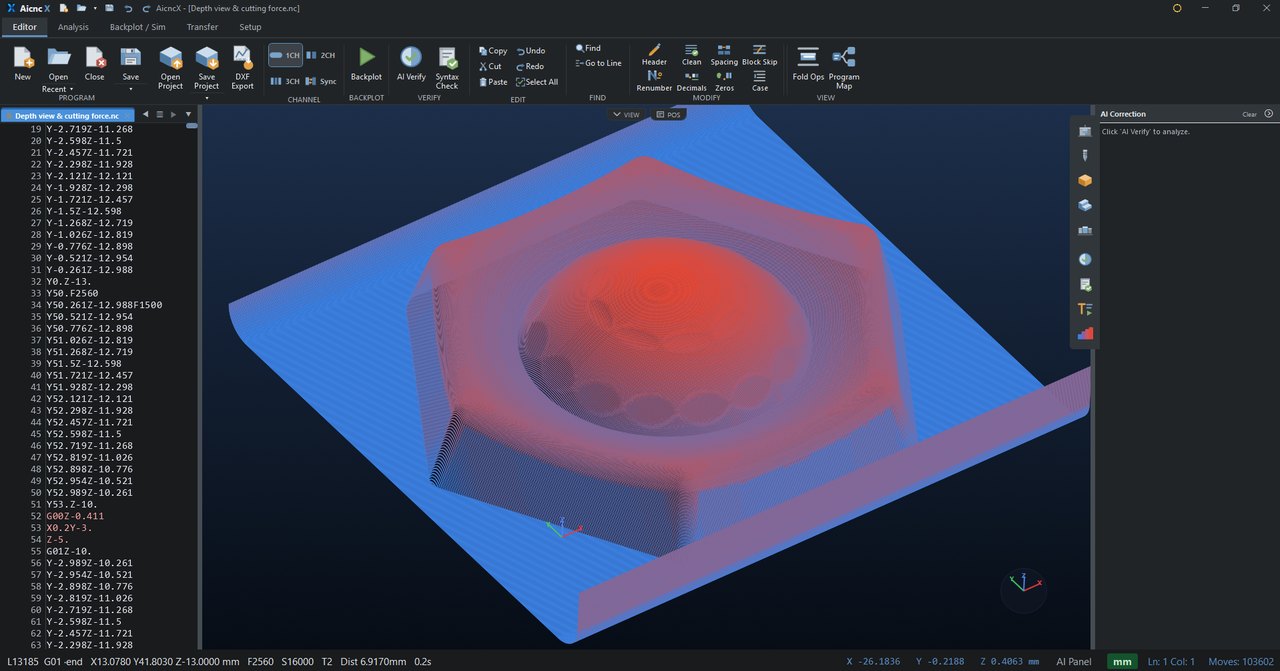The height and width of the screenshot is (671, 1280).
Task: Click Select All in the Edit group
Action: tap(537, 82)
